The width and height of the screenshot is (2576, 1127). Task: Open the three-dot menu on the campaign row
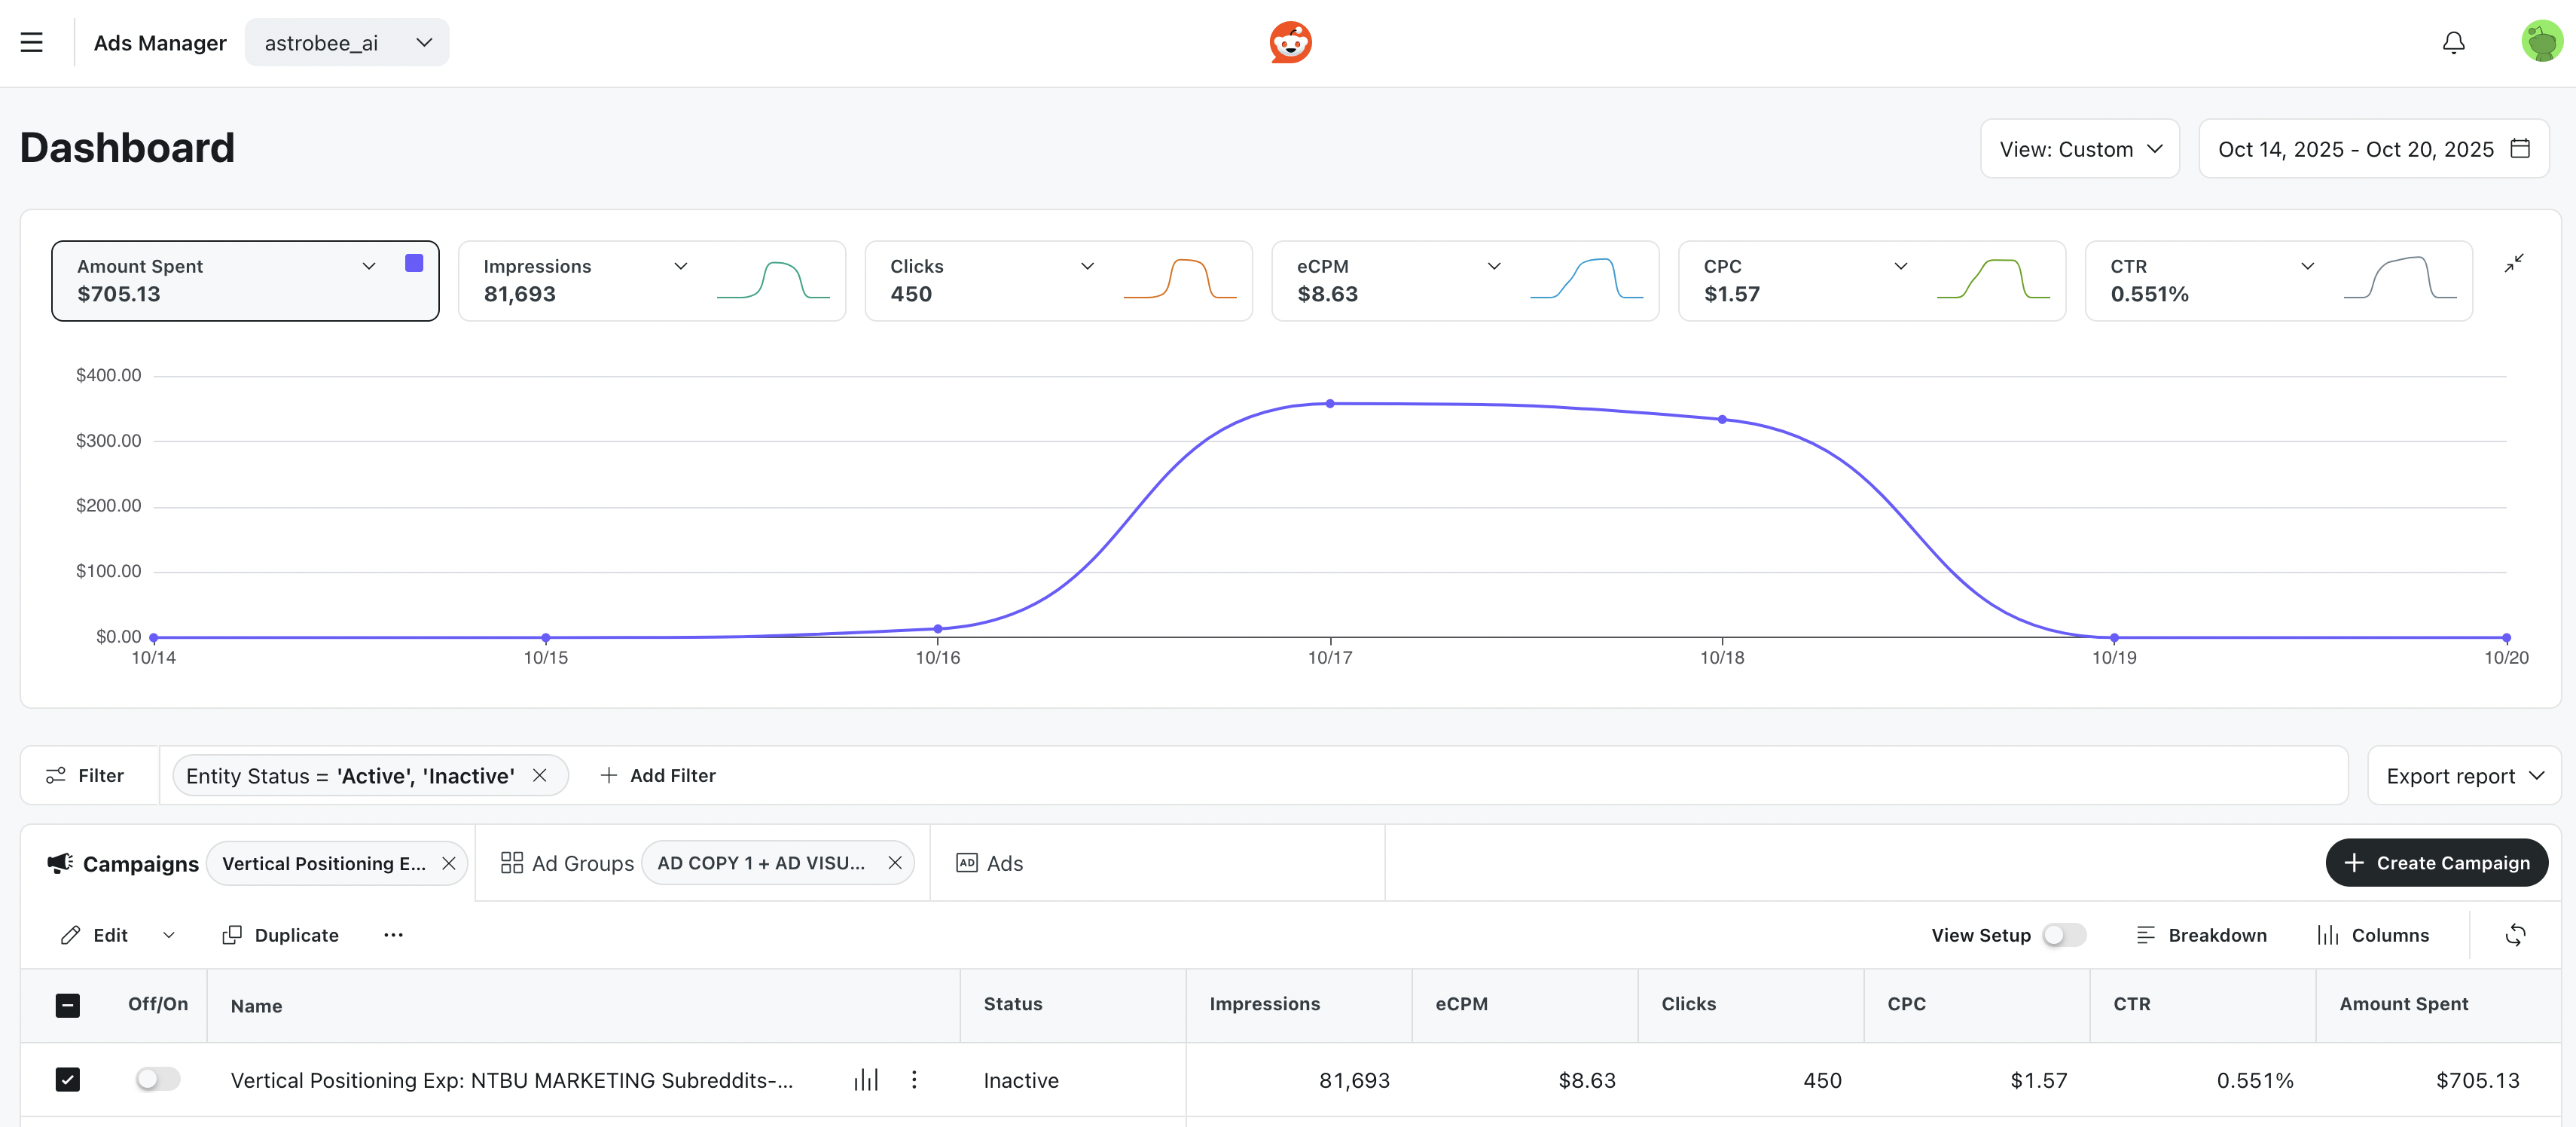point(913,1080)
